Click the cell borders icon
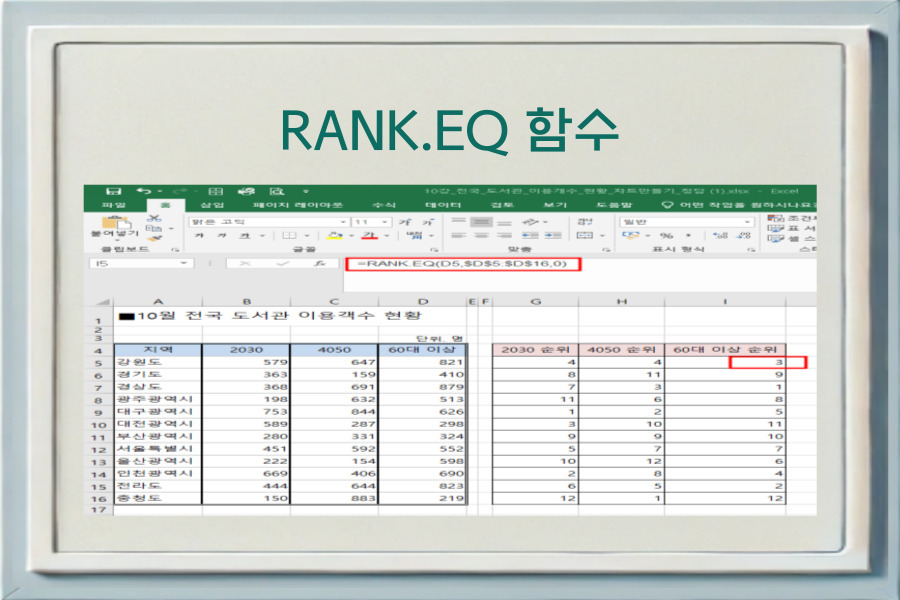This screenshot has width=900, height=600. click(289, 235)
